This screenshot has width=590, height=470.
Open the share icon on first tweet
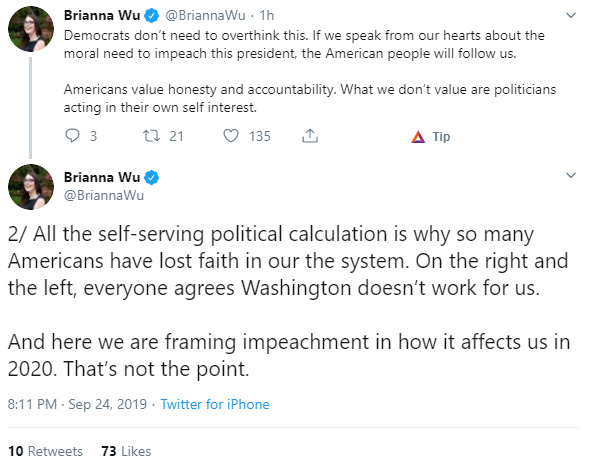[x=310, y=135]
